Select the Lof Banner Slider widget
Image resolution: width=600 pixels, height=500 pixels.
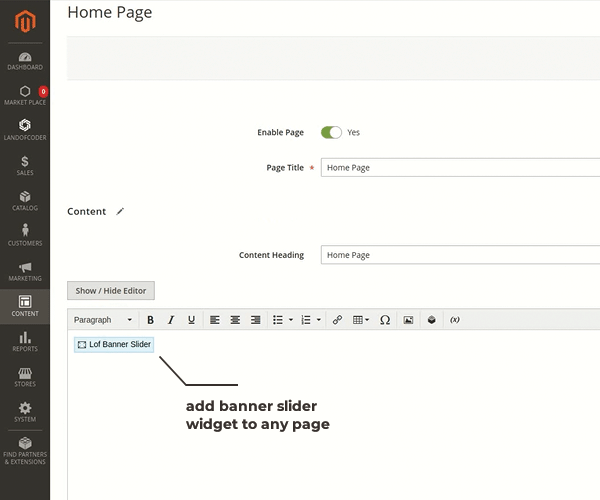tap(114, 344)
